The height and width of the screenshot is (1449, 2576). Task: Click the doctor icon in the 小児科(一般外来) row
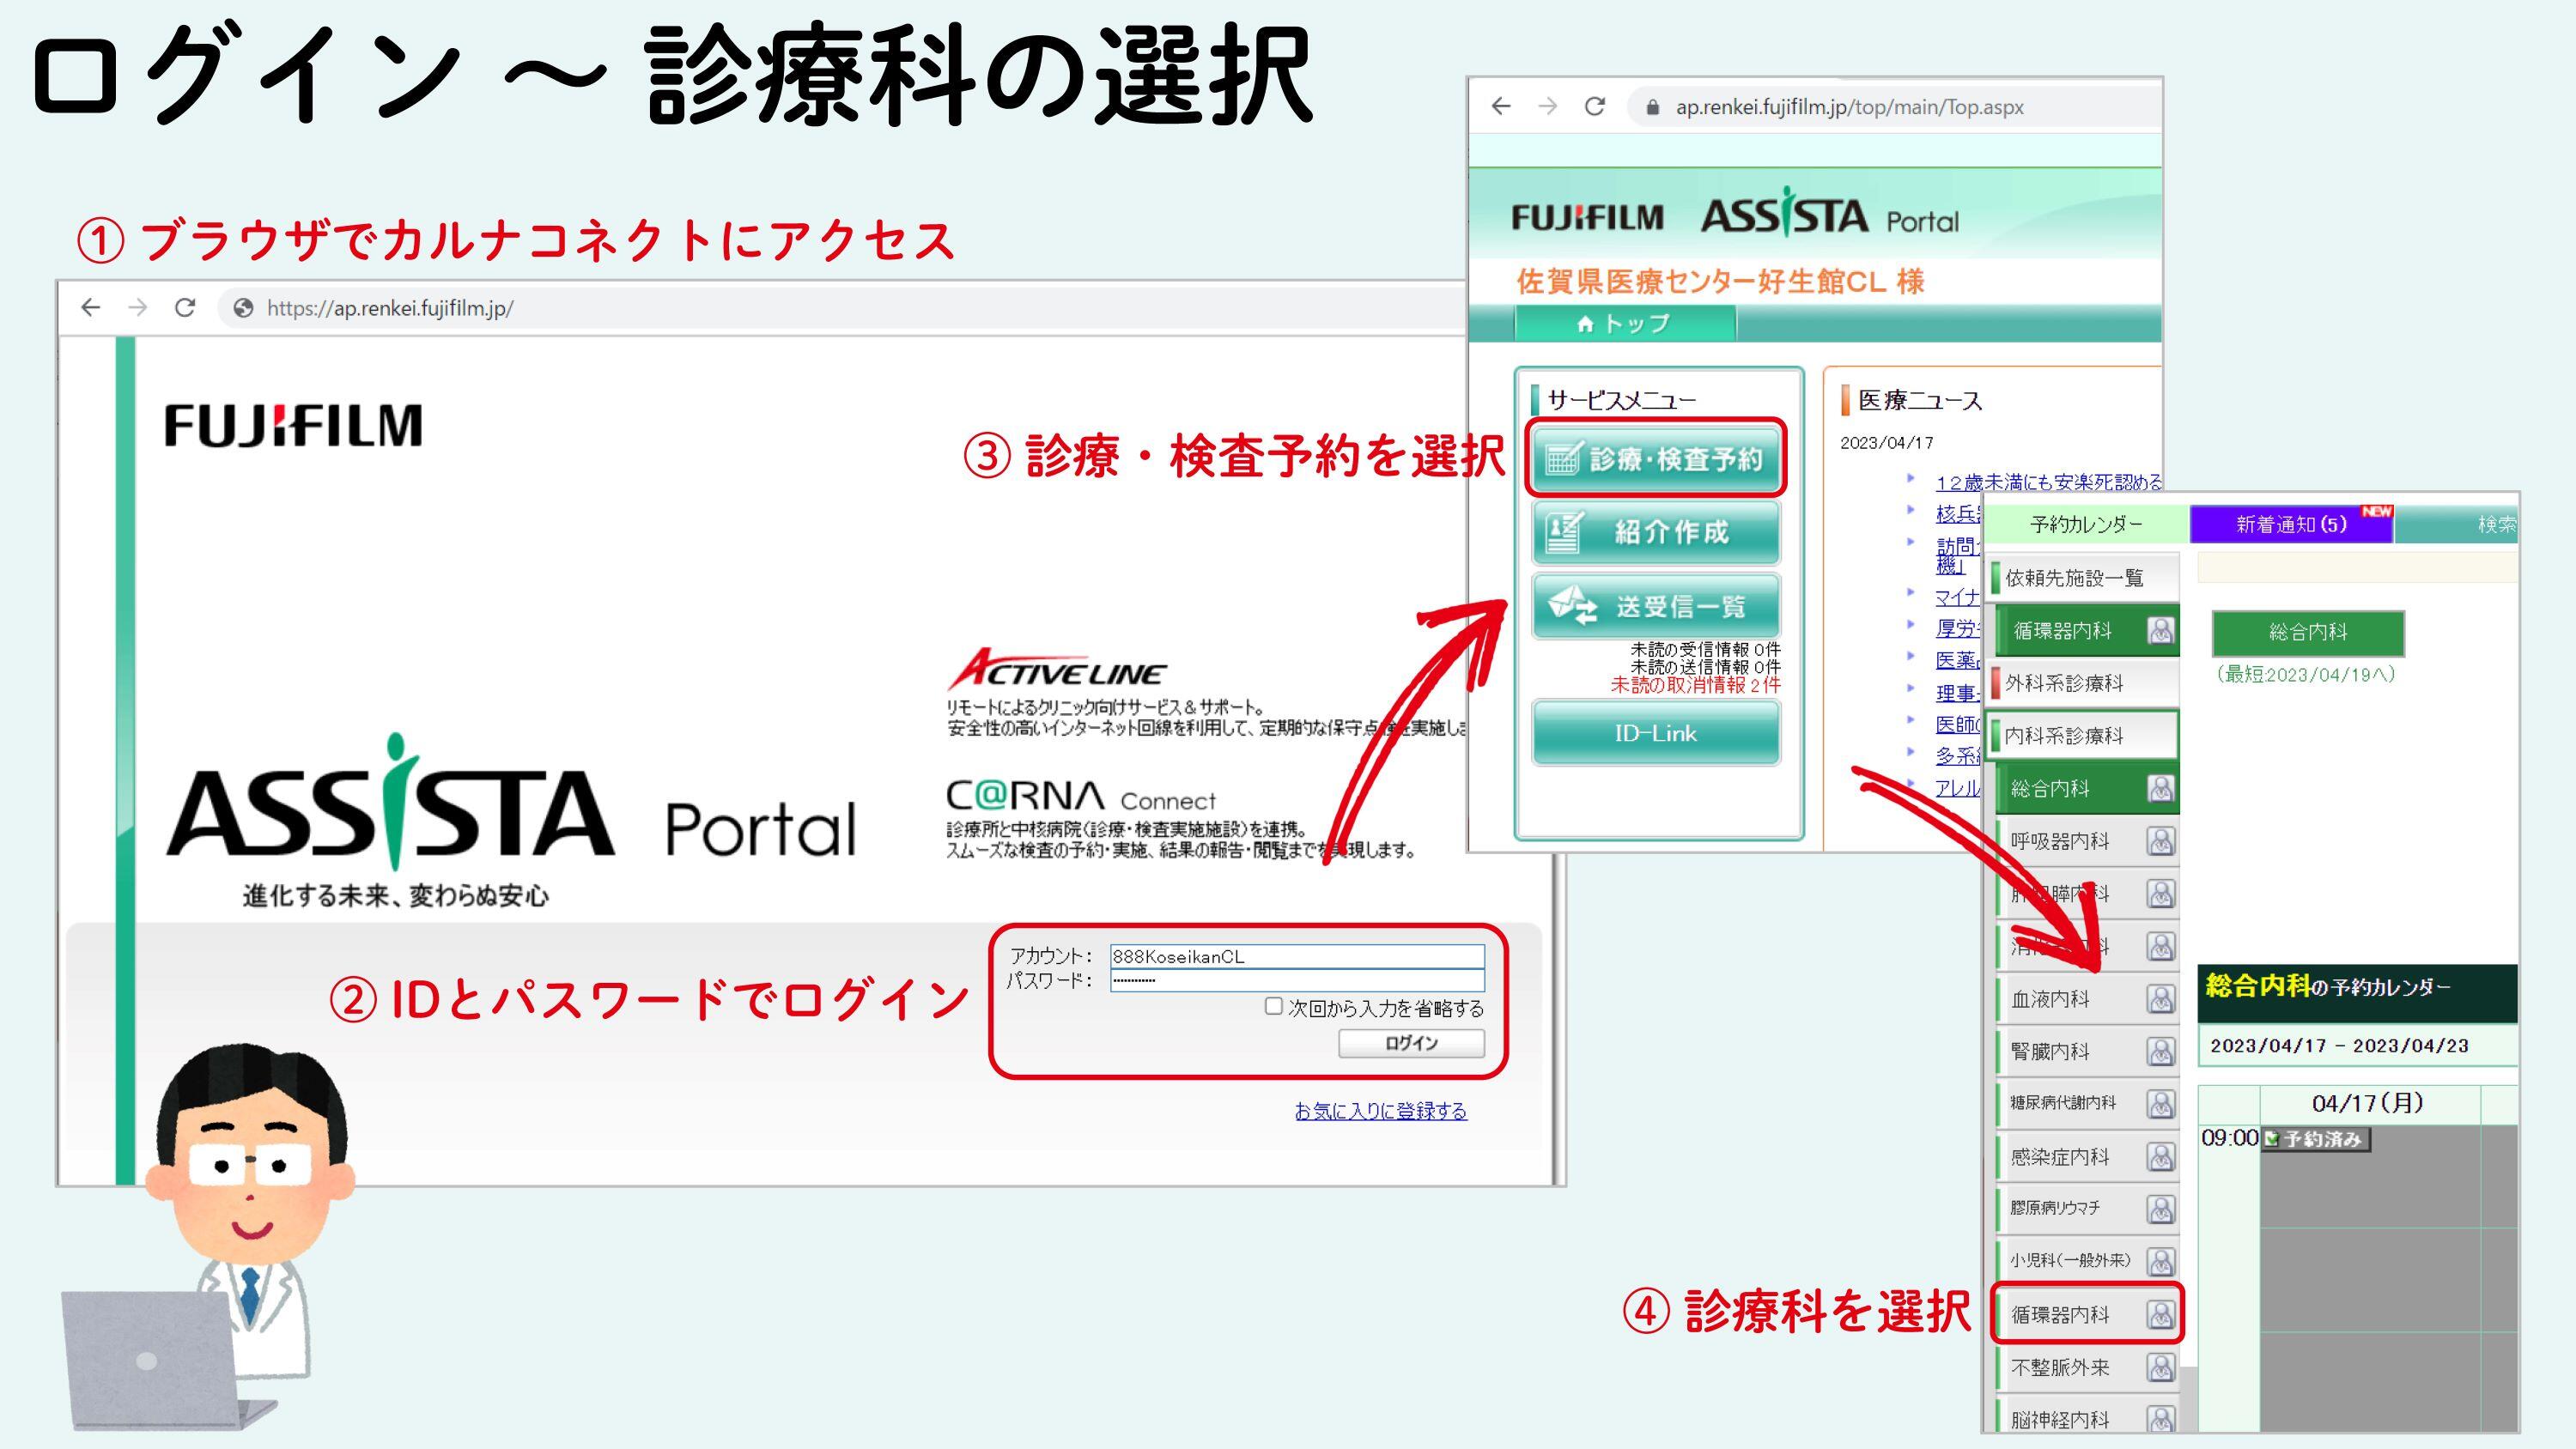2161,1262
